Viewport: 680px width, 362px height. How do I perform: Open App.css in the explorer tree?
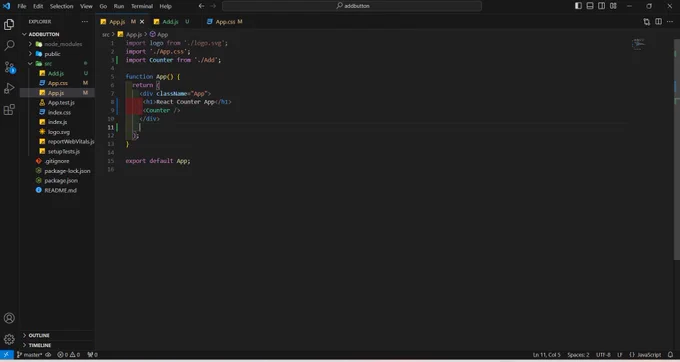(57, 83)
